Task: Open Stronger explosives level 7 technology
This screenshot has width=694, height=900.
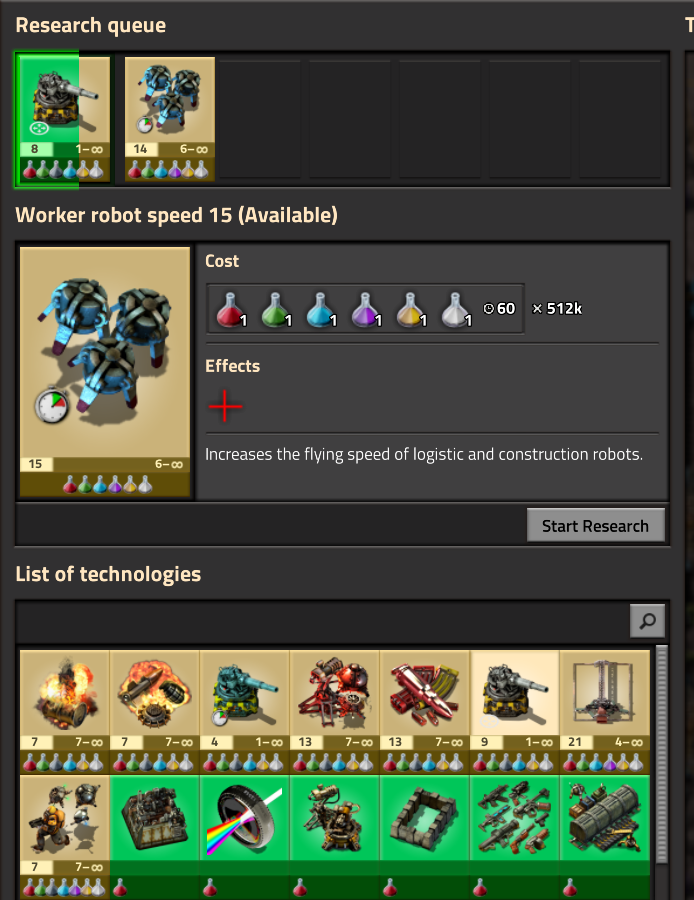Action: 154,712
